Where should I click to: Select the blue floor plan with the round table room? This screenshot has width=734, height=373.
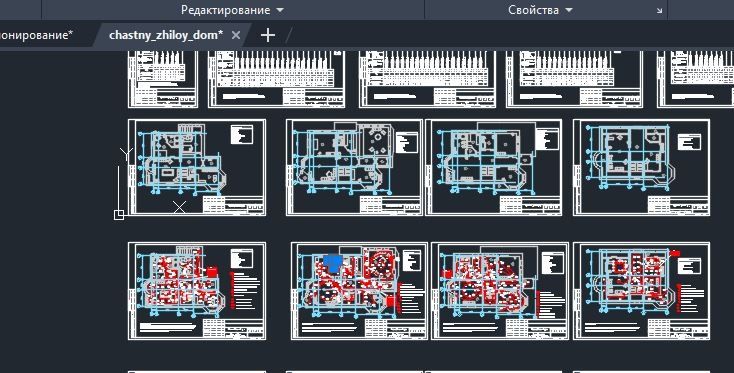point(354,167)
